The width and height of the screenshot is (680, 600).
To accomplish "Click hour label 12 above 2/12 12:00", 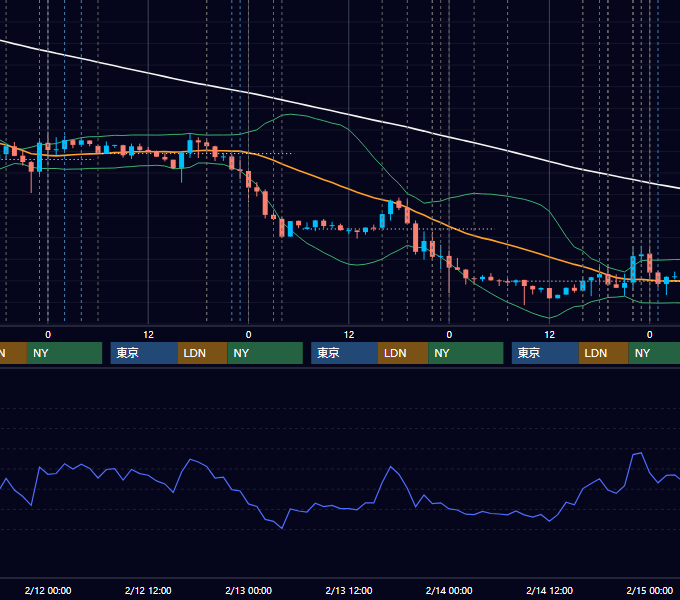I will pos(148,335).
